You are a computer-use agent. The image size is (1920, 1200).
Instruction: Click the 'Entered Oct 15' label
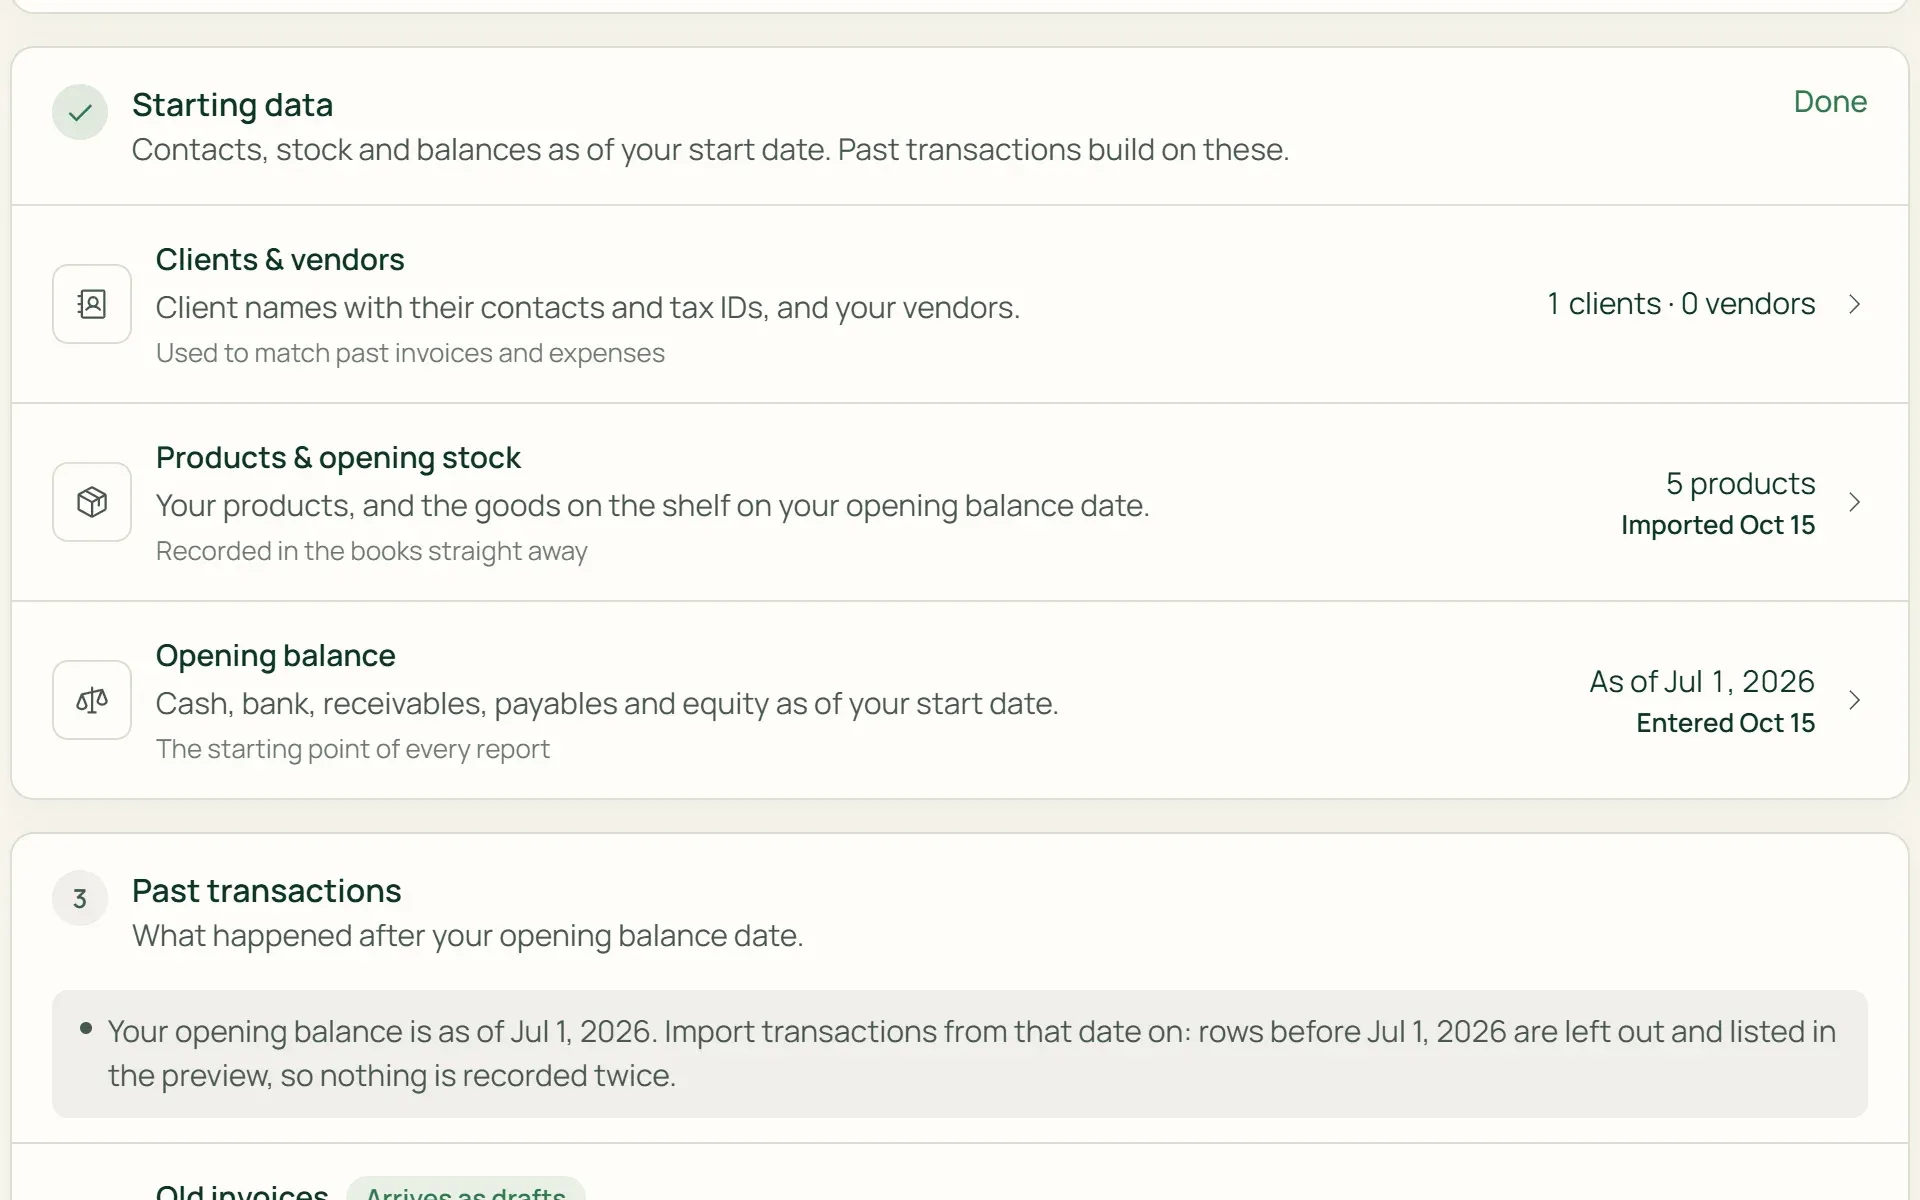pos(1725,723)
